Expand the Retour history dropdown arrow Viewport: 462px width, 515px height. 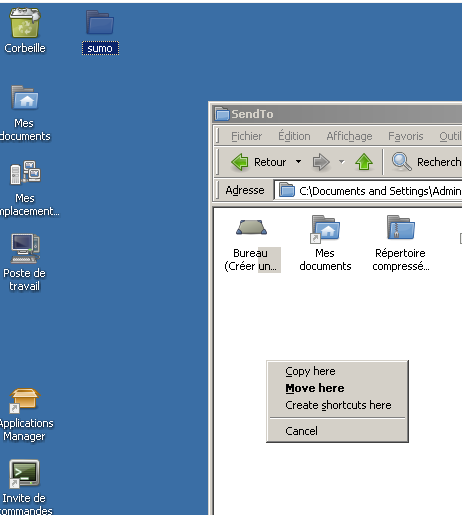(x=298, y=162)
